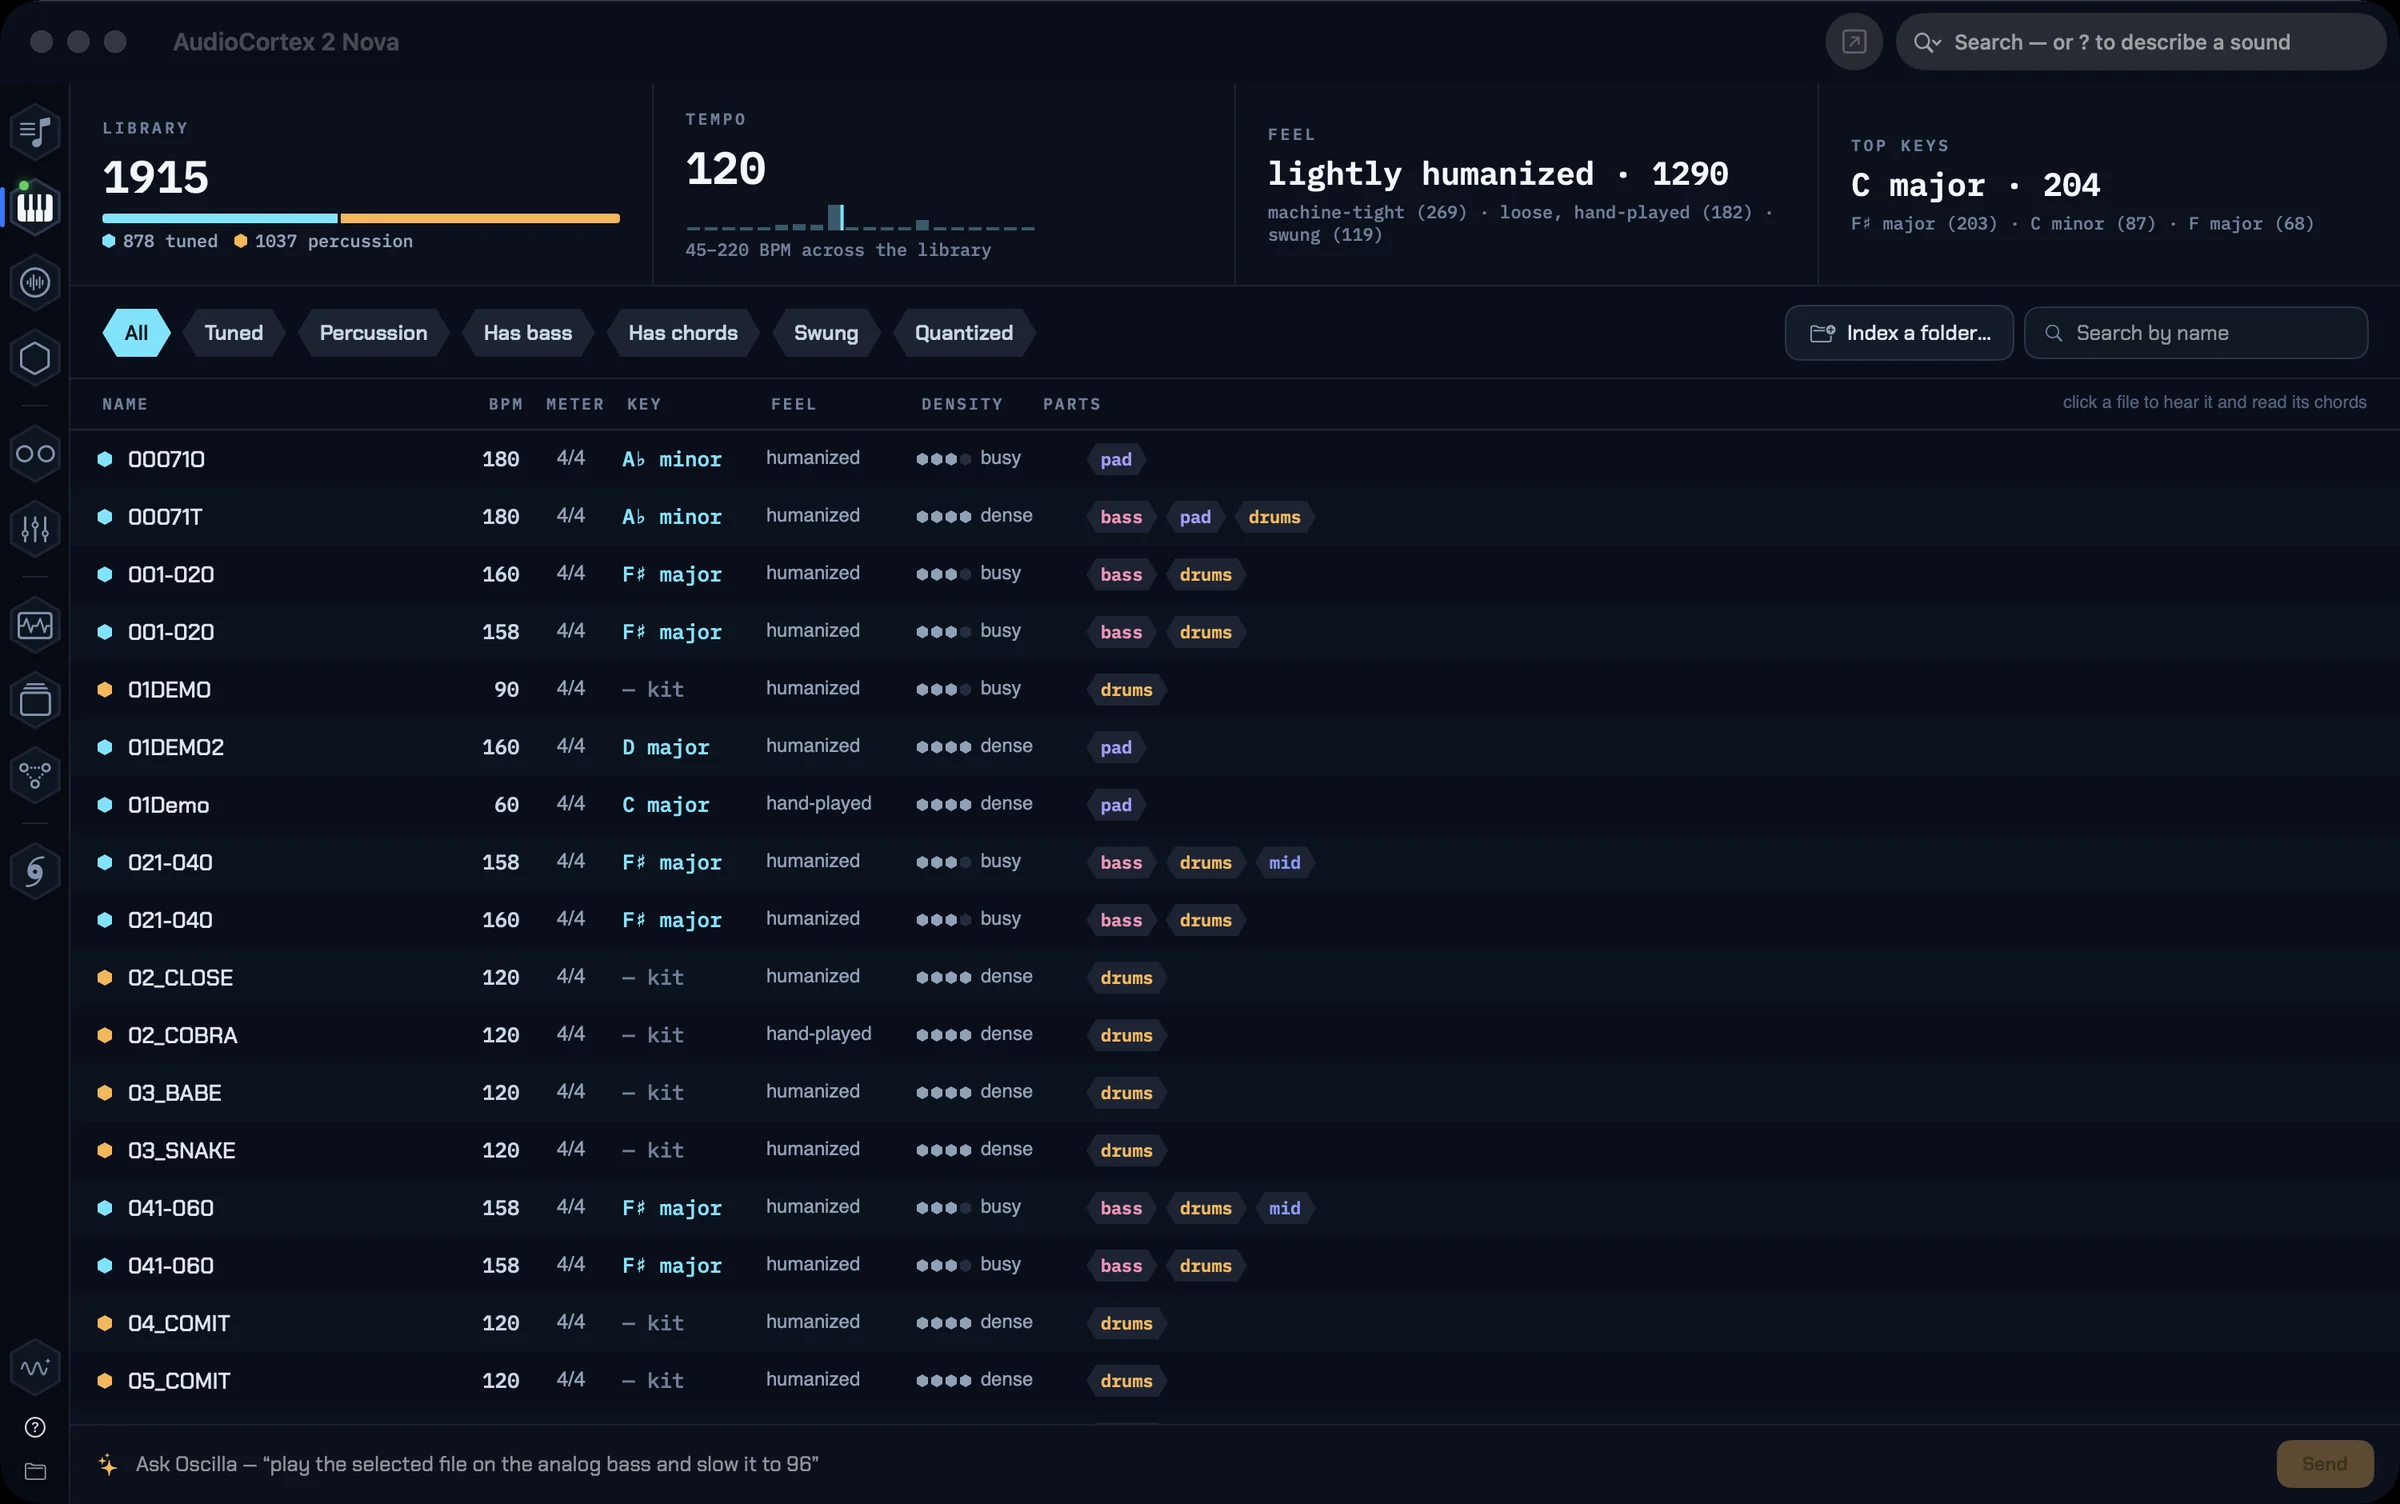2400x1504 pixels.
Task: Open the playlist music note sidebar icon
Action: (35, 131)
